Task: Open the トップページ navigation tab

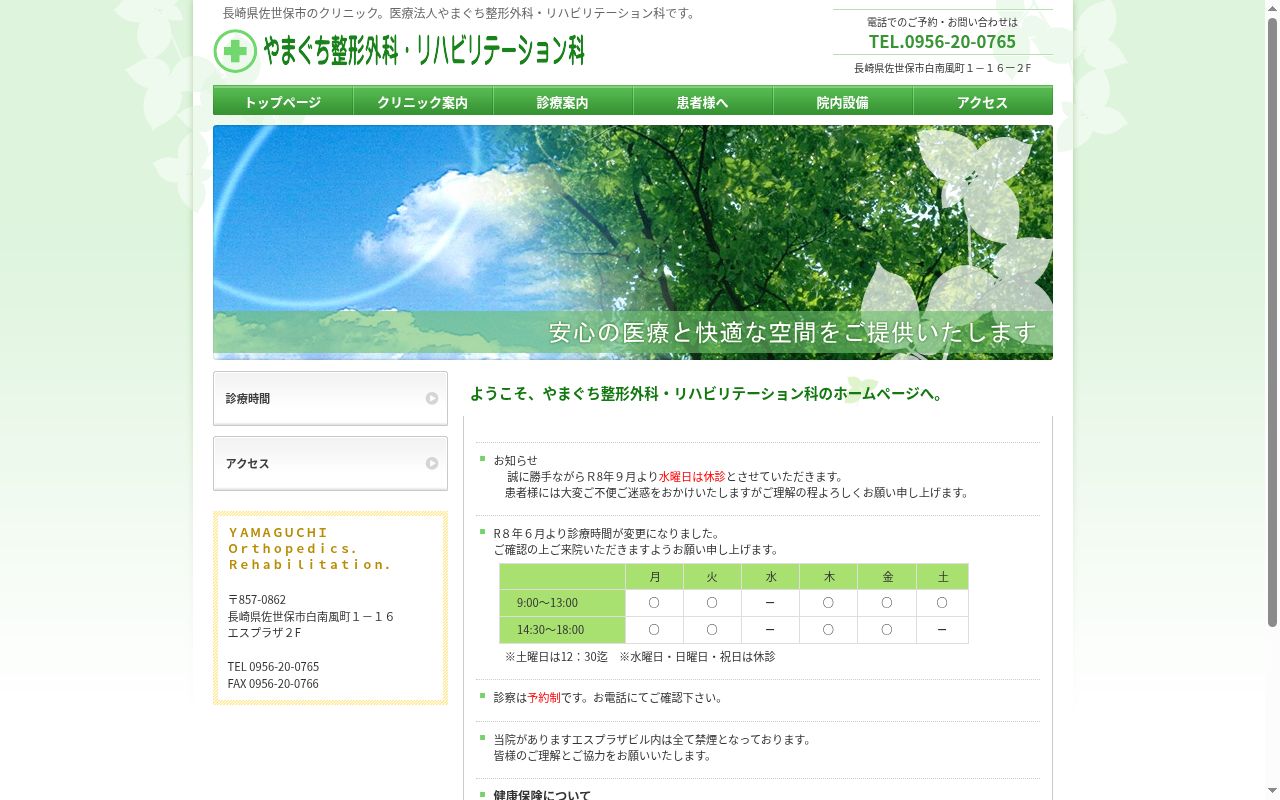Action: [x=283, y=101]
